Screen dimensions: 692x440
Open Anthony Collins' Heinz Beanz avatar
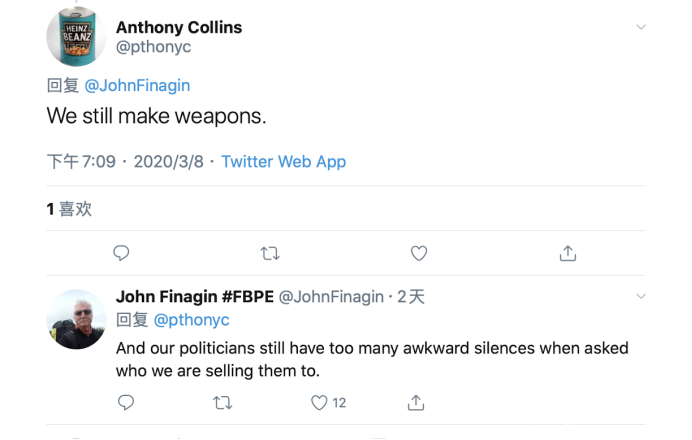coord(76,38)
